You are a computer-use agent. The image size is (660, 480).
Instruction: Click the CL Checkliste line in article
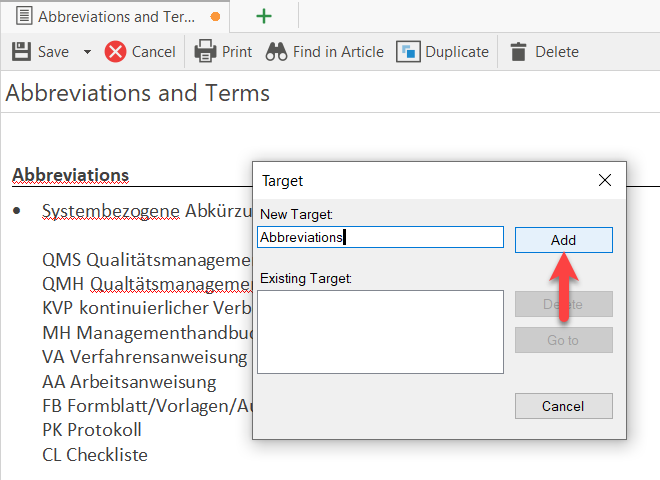[95, 455]
